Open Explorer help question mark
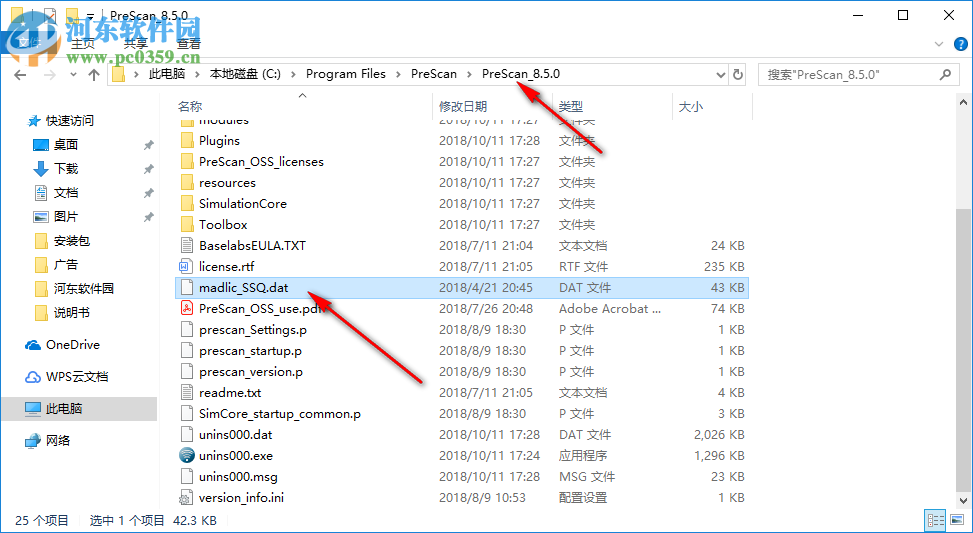Screen dimensions: 973x533 pyautogui.click(x=961, y=44)
